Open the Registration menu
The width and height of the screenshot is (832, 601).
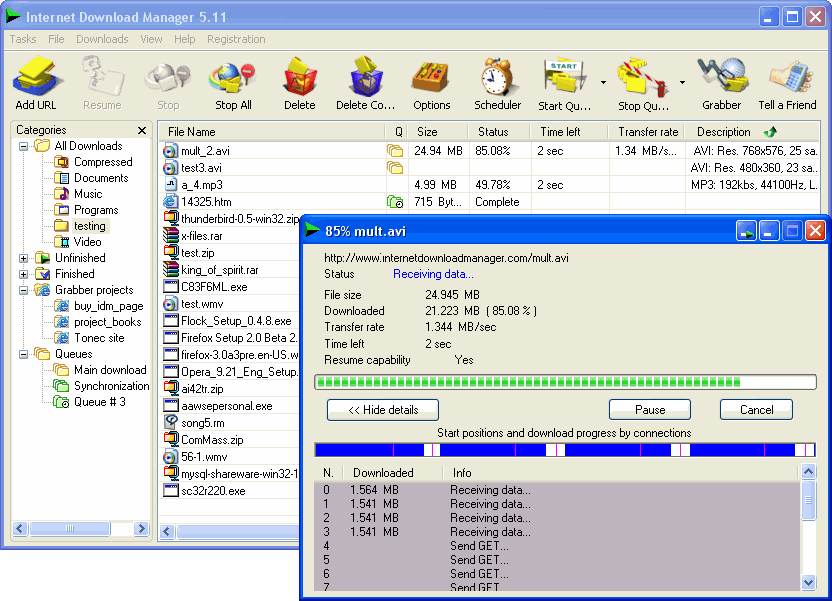coord(236,39)
